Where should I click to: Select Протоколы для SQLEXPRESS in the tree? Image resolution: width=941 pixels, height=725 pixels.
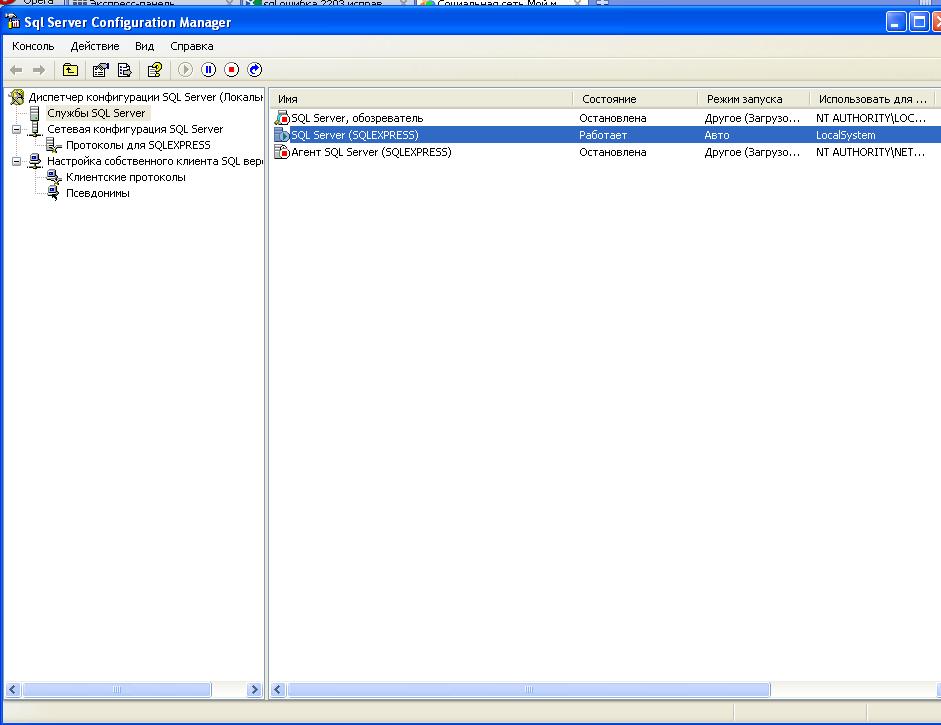[x=138, y=145]
